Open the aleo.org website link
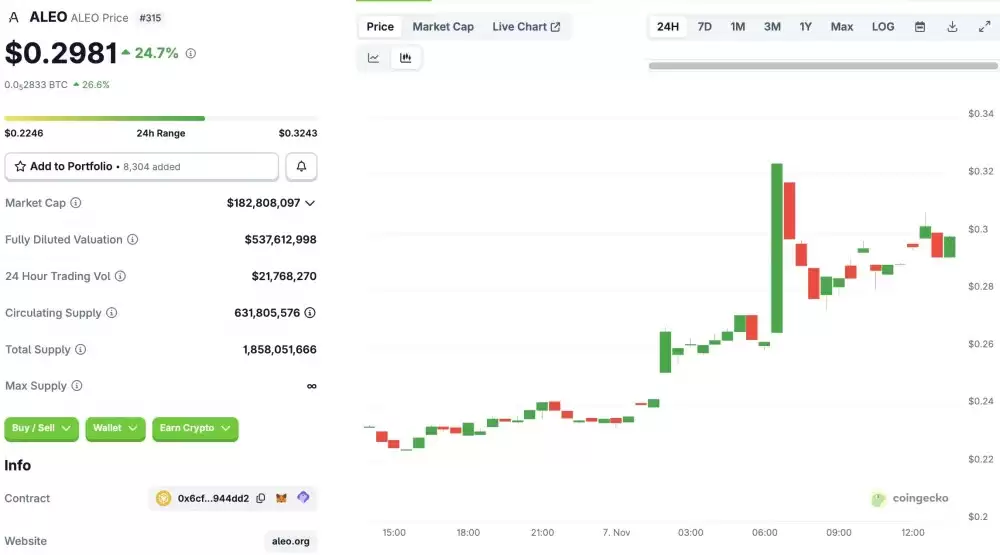The image size is (1000, 555). [291, 541]
